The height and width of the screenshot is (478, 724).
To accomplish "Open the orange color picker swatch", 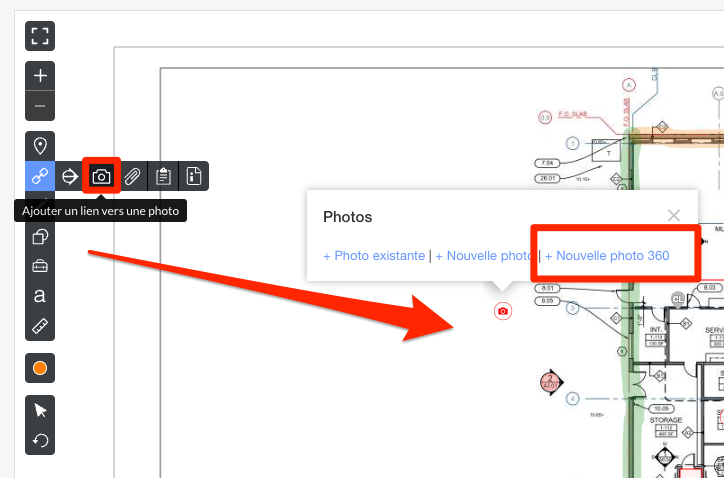I will point(40,368).
